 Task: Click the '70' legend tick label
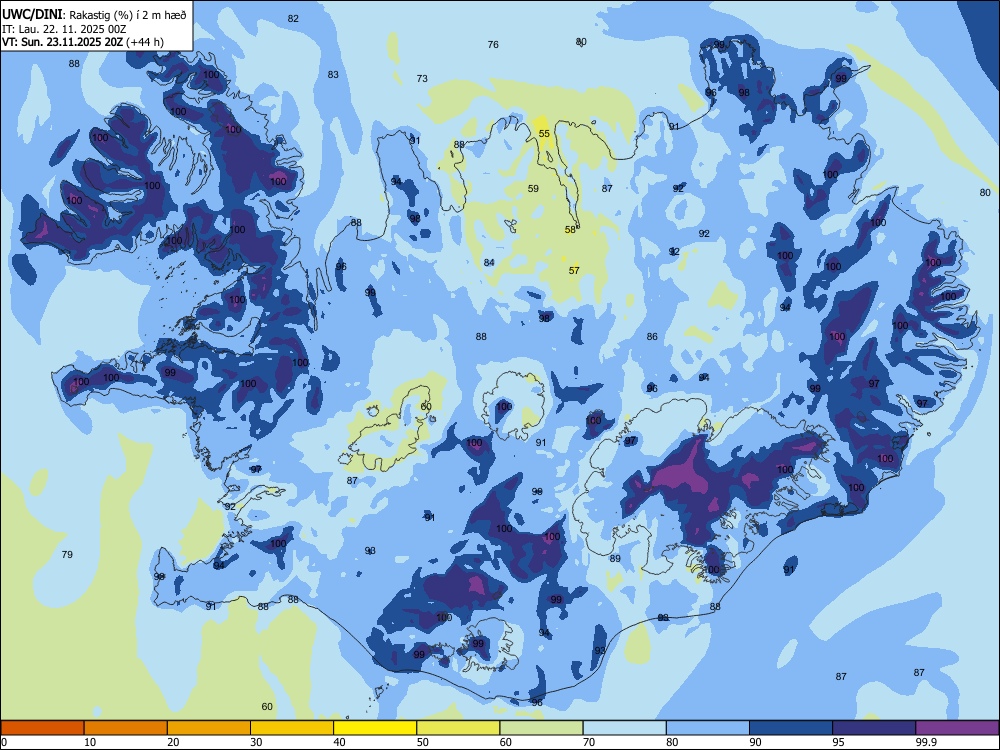pos(589,742)
